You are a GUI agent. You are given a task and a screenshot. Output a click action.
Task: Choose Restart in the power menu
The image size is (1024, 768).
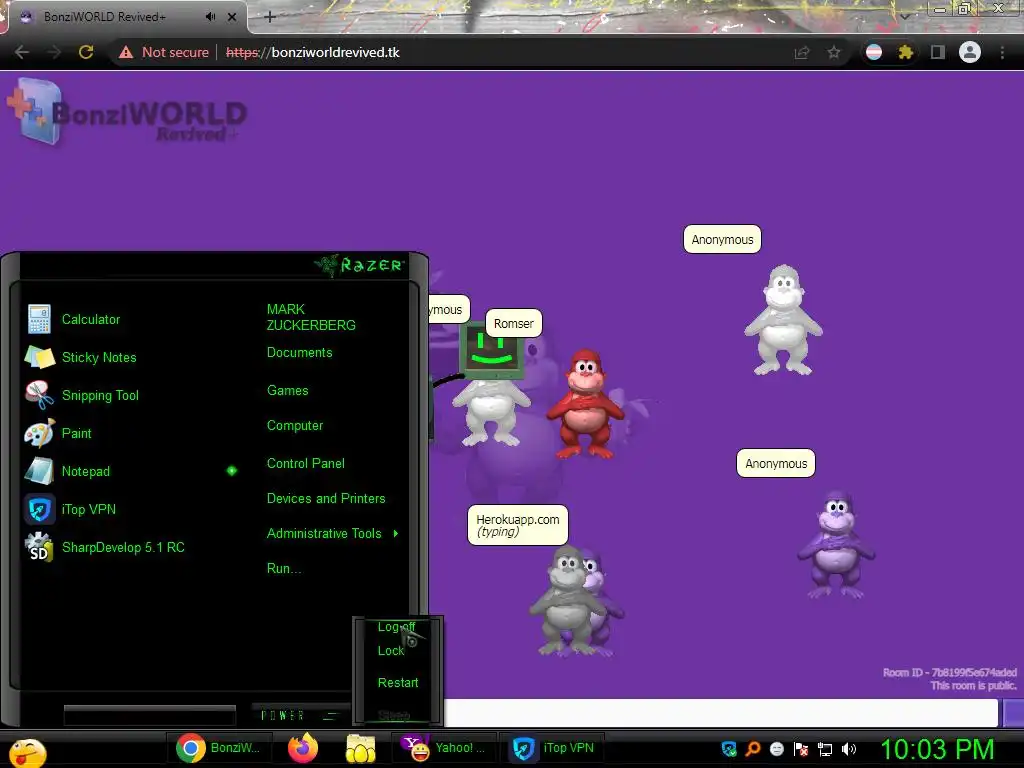(398, 682)
